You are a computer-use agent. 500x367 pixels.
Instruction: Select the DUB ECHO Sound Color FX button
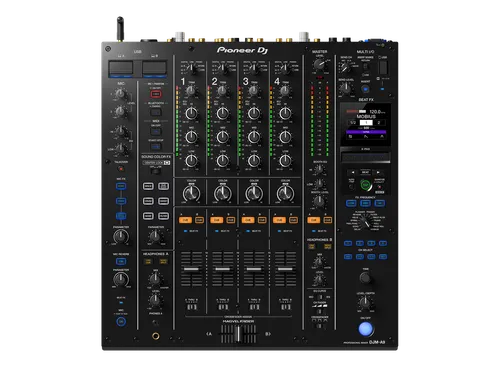click(x=163, y=186)
